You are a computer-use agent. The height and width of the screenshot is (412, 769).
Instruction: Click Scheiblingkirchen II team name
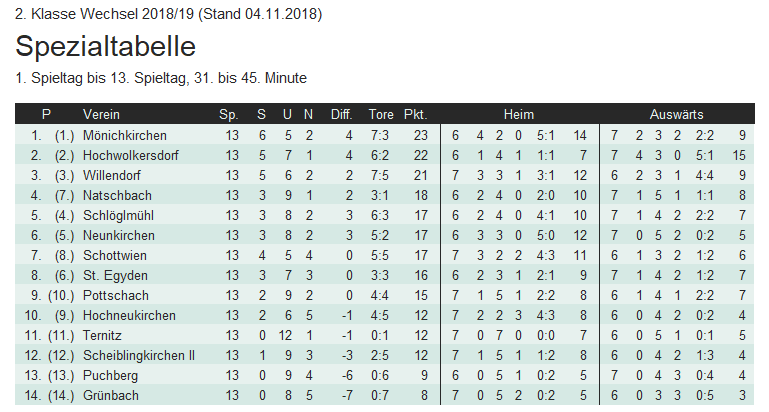pos(139,355)
